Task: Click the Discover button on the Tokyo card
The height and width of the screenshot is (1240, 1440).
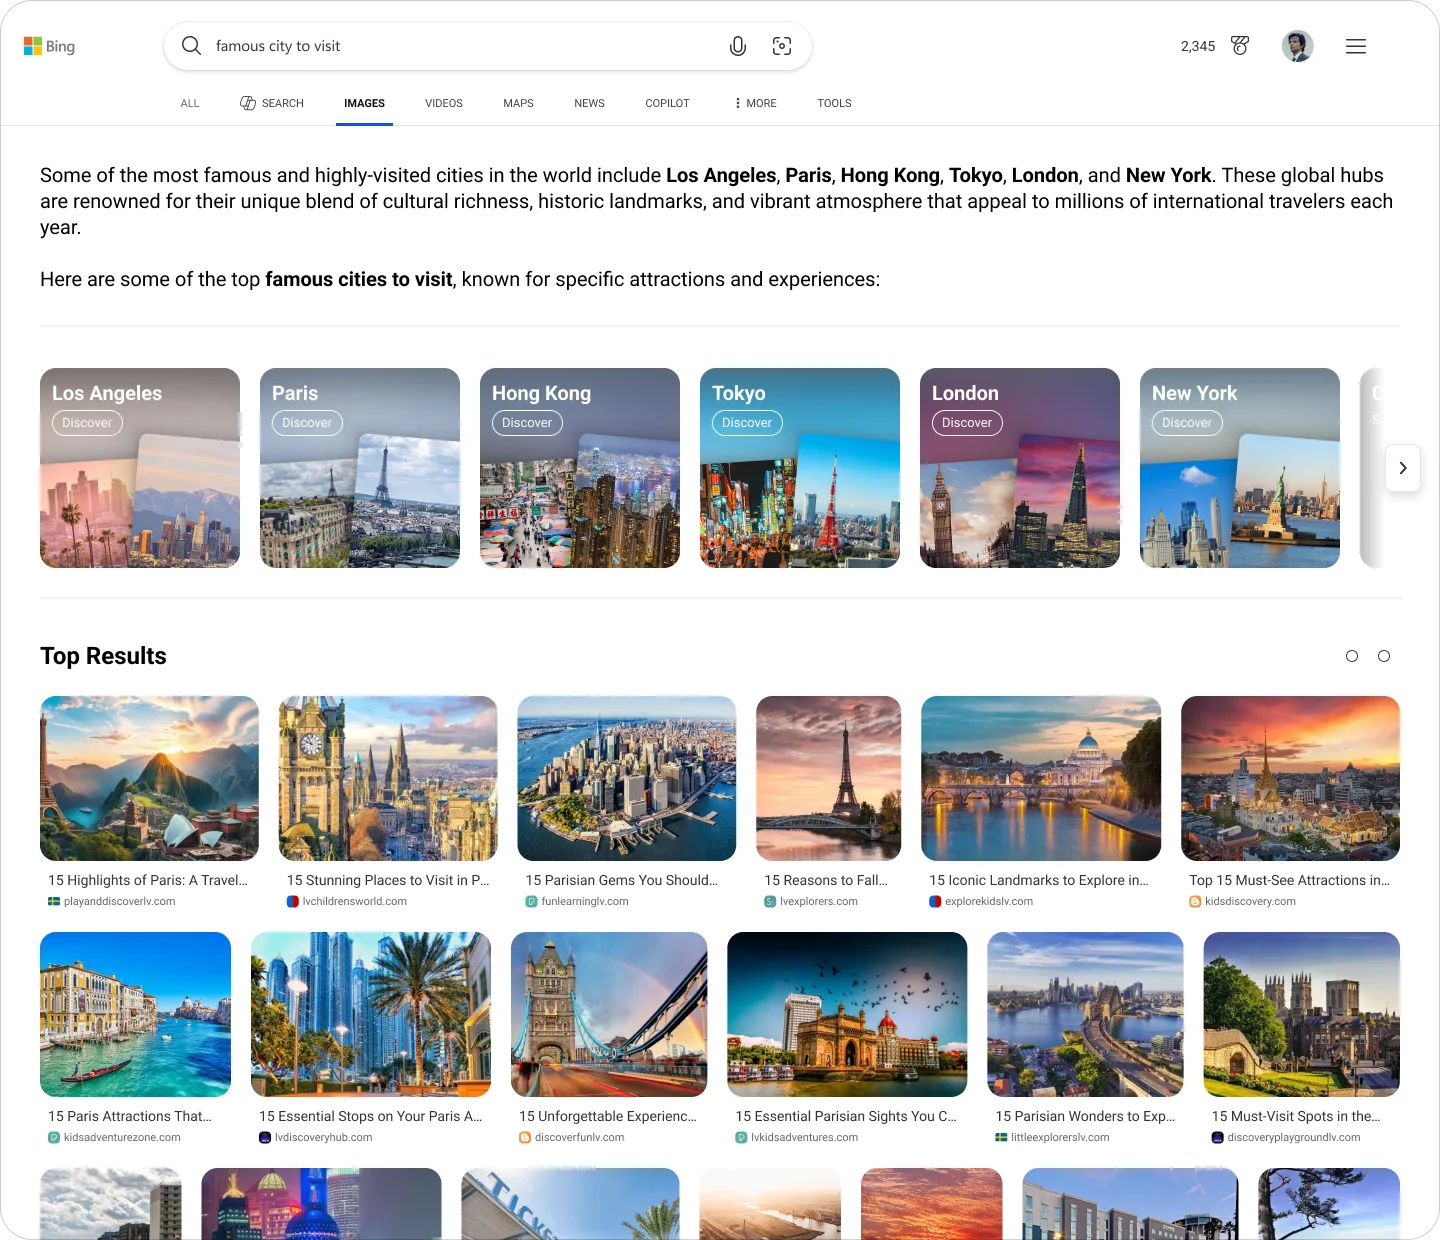Action: click(746, 422)
